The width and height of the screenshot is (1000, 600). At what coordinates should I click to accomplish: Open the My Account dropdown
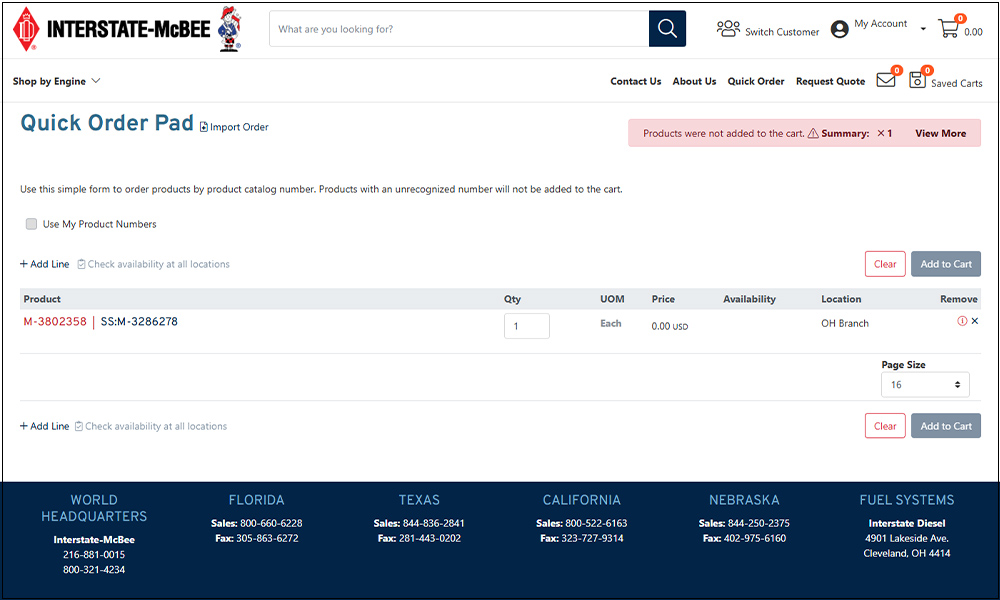880,28
